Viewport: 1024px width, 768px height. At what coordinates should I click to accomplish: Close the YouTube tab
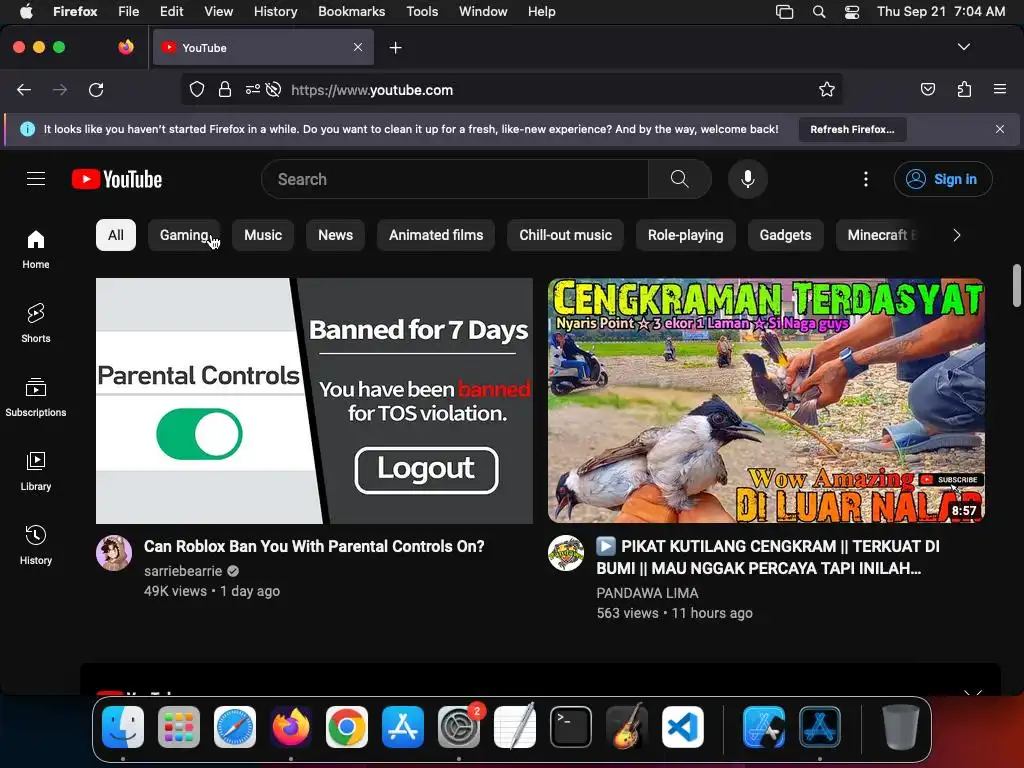pos(358,47)
